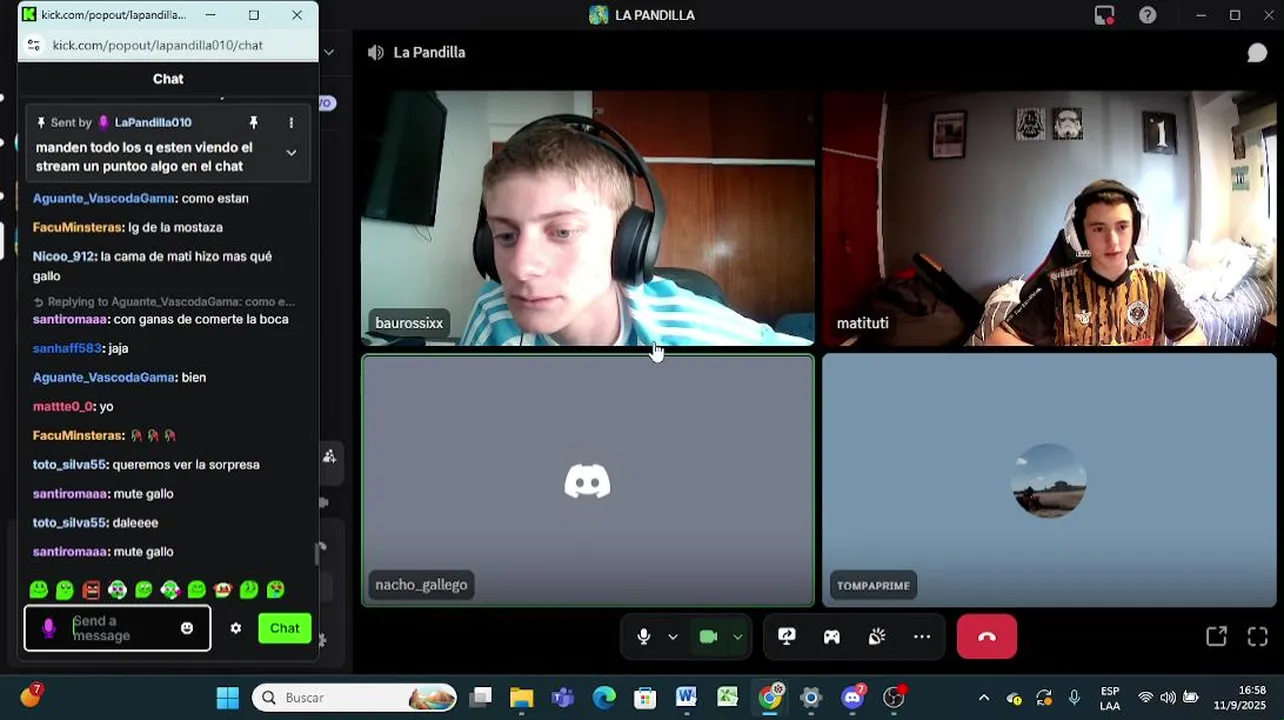The image size is (1284, 720).
Task: Open Nicoo_912 username in chat
Action: 64,256
